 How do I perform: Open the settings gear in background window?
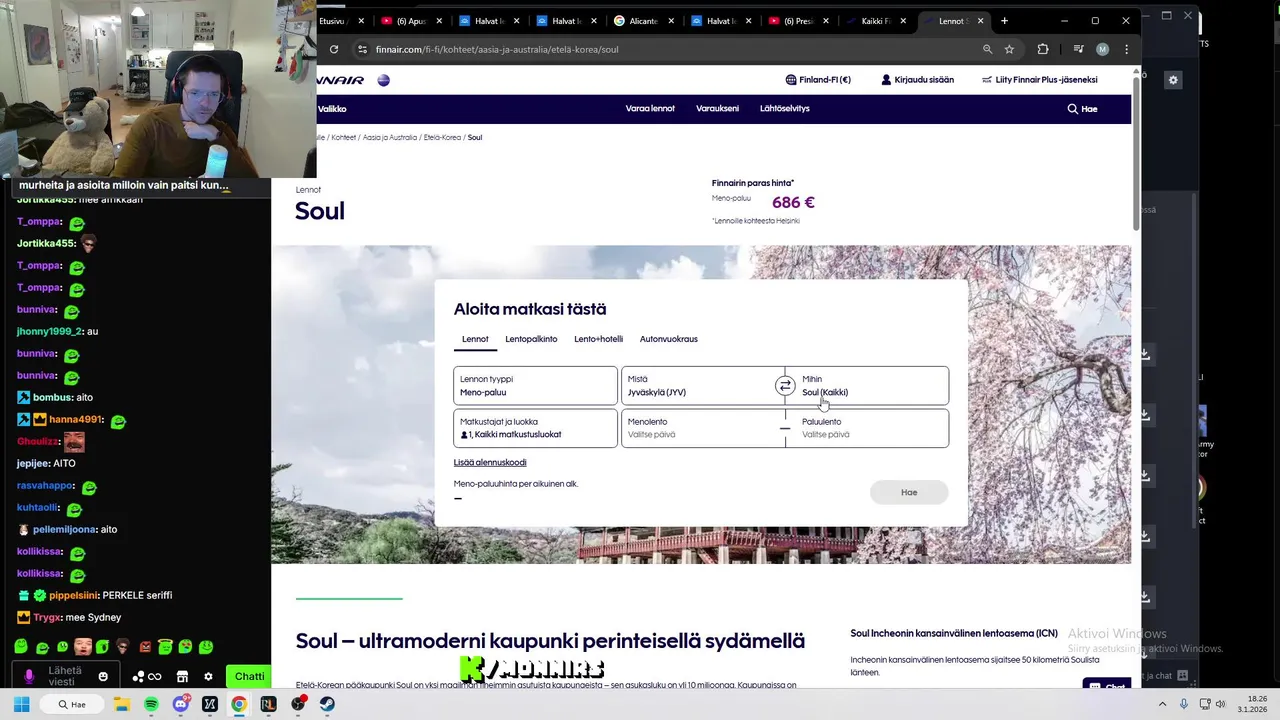coord(1173,80)
